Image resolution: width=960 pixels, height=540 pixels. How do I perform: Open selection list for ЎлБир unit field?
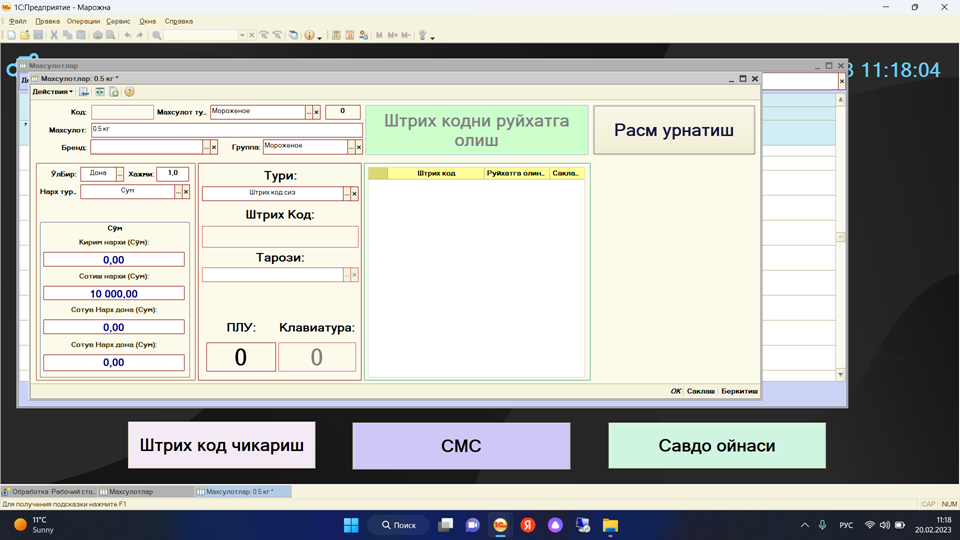pos(120,174)
